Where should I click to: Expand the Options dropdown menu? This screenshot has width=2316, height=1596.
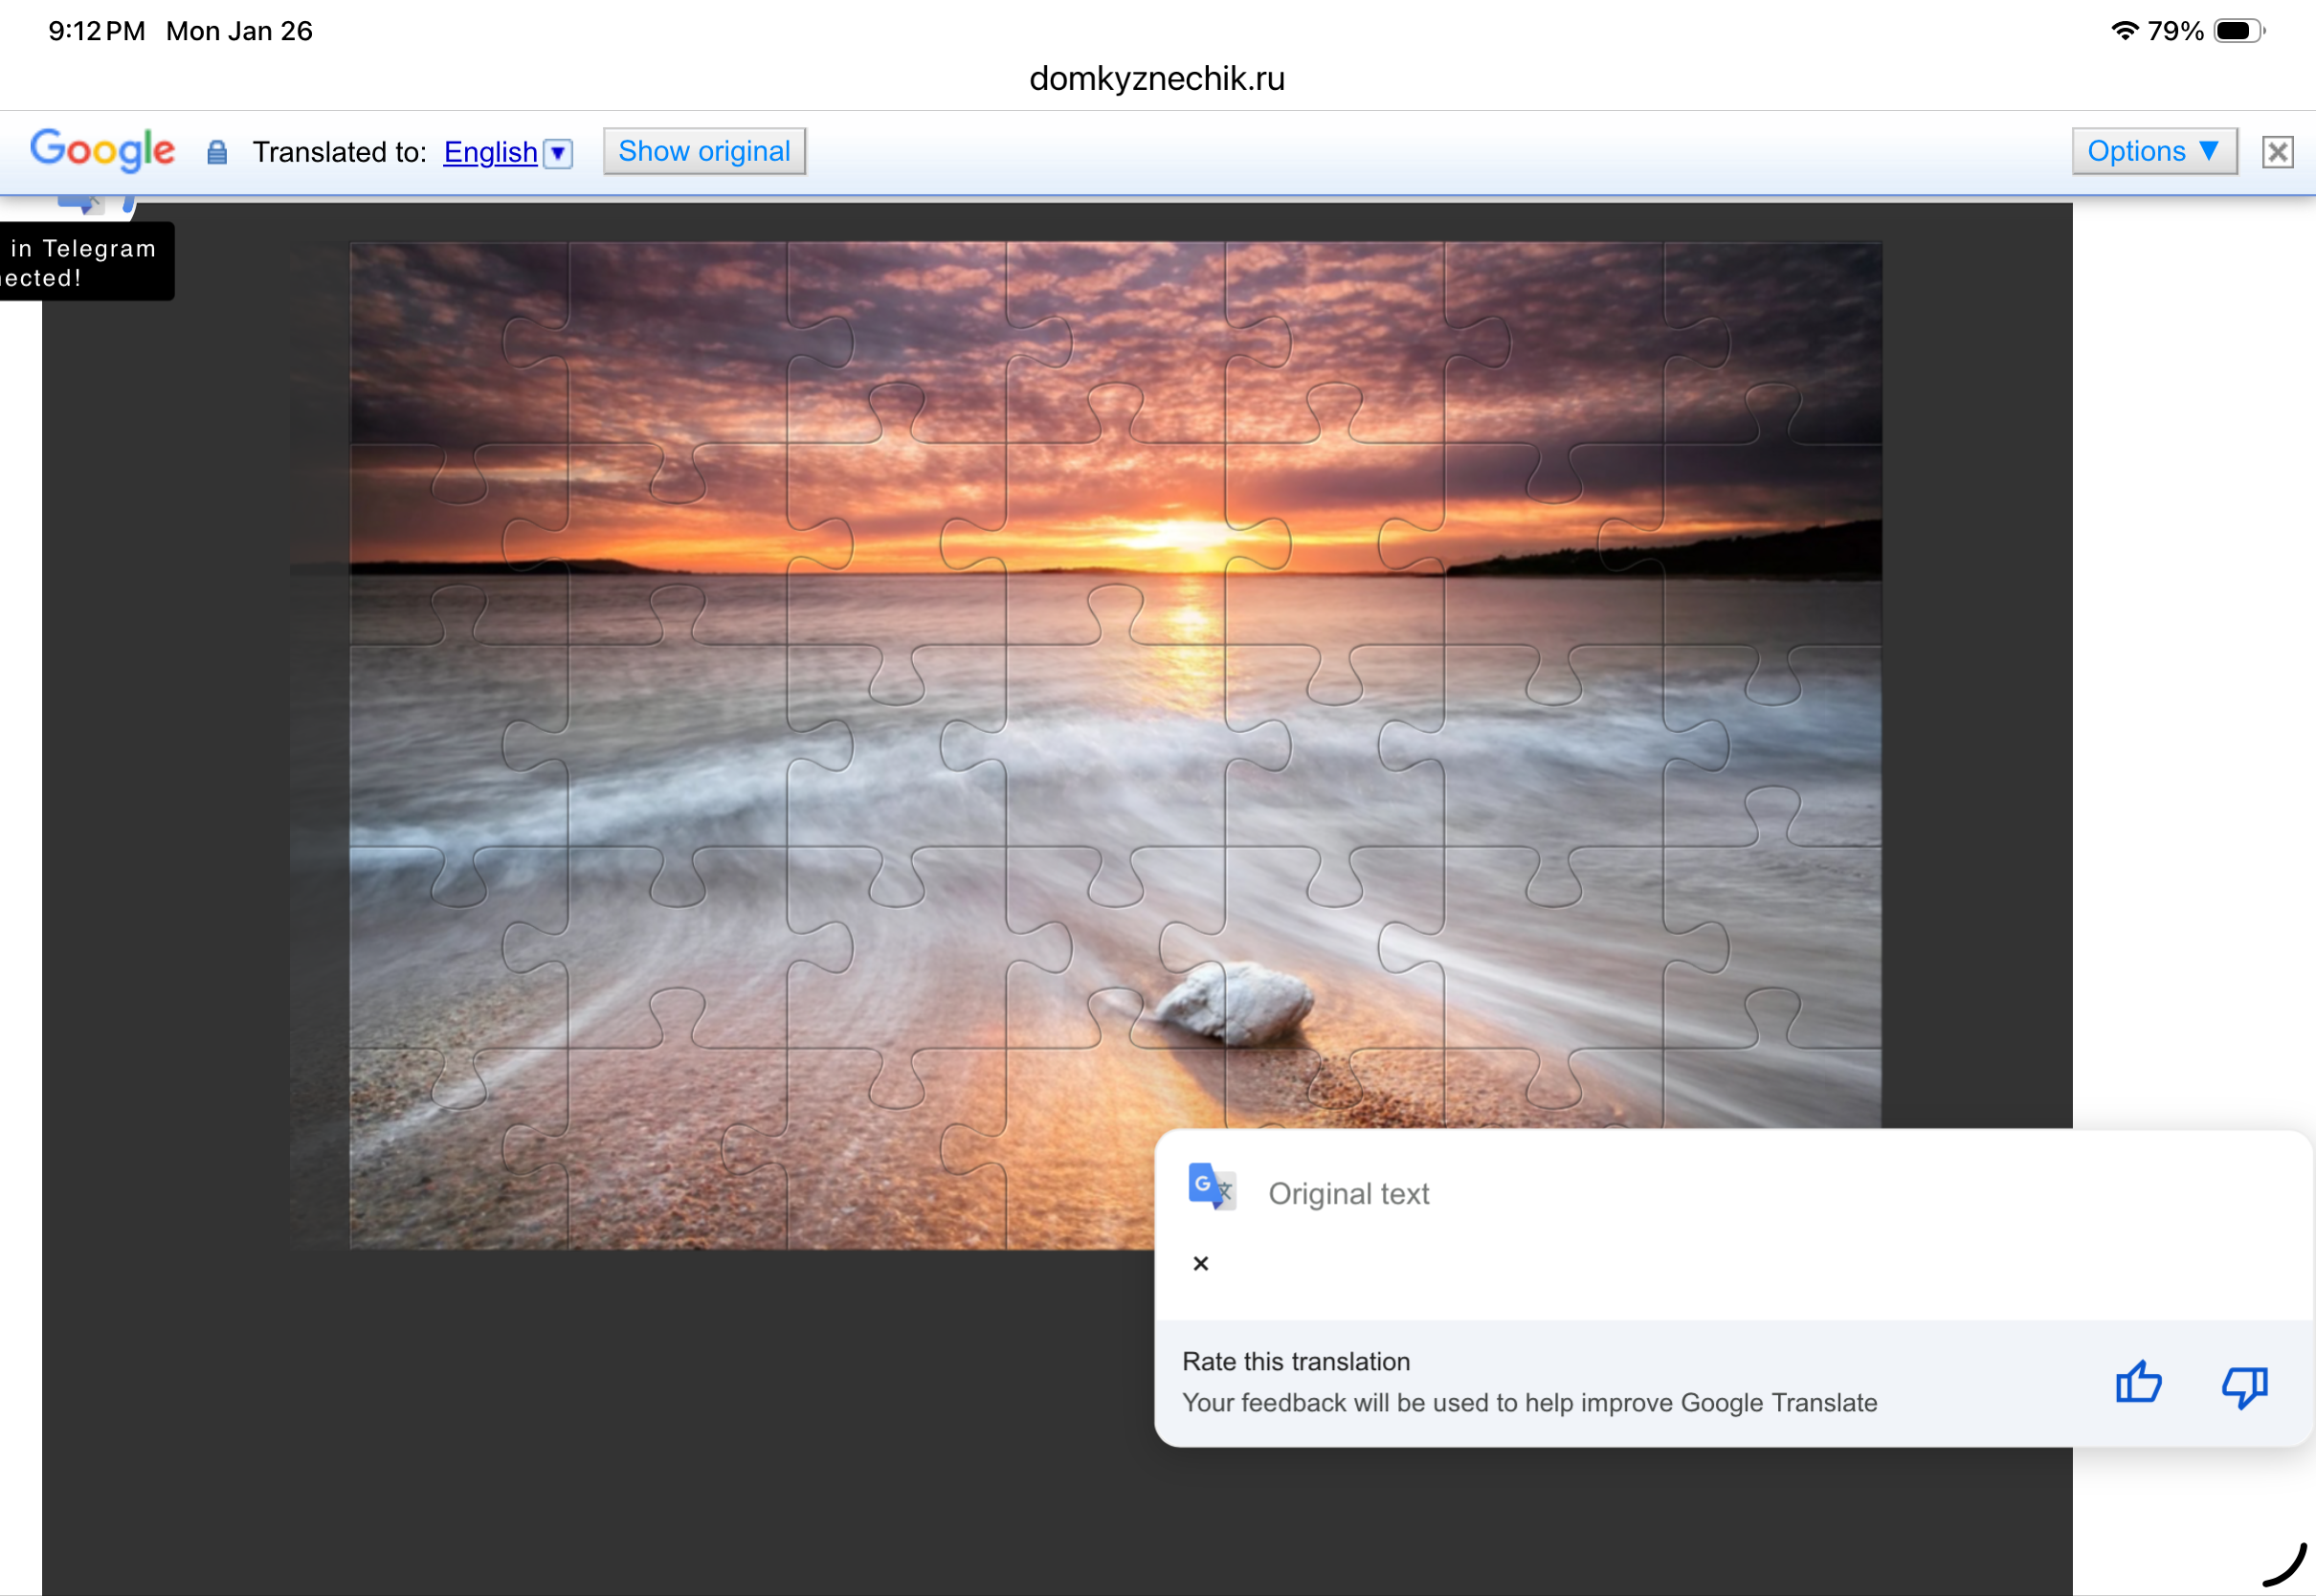tap(2154, 151)
